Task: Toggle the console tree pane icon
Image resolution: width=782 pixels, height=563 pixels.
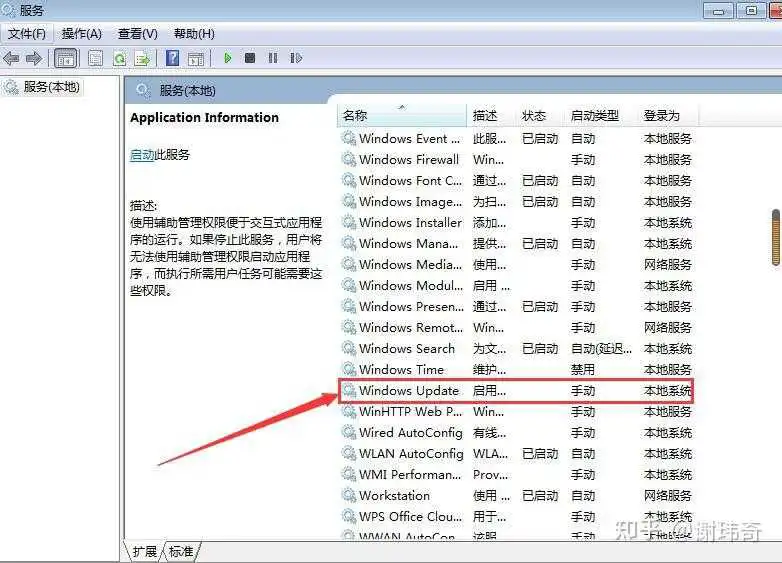Action: click(65, 59)
